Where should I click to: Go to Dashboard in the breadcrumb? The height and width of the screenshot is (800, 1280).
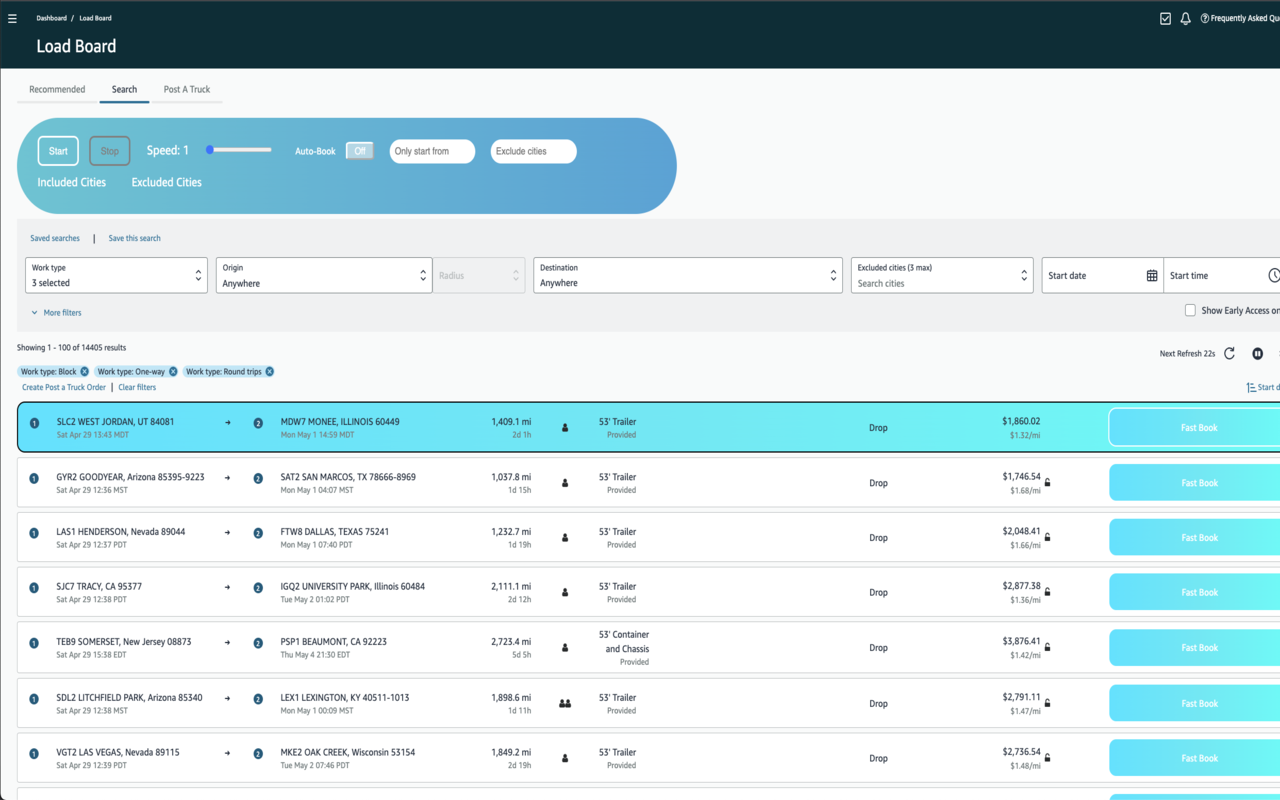[52, 18]
